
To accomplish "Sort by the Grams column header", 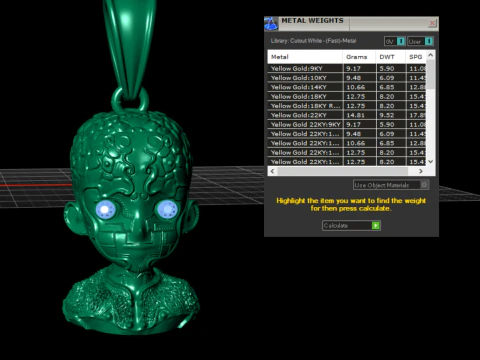I will (x=359, y=57).
